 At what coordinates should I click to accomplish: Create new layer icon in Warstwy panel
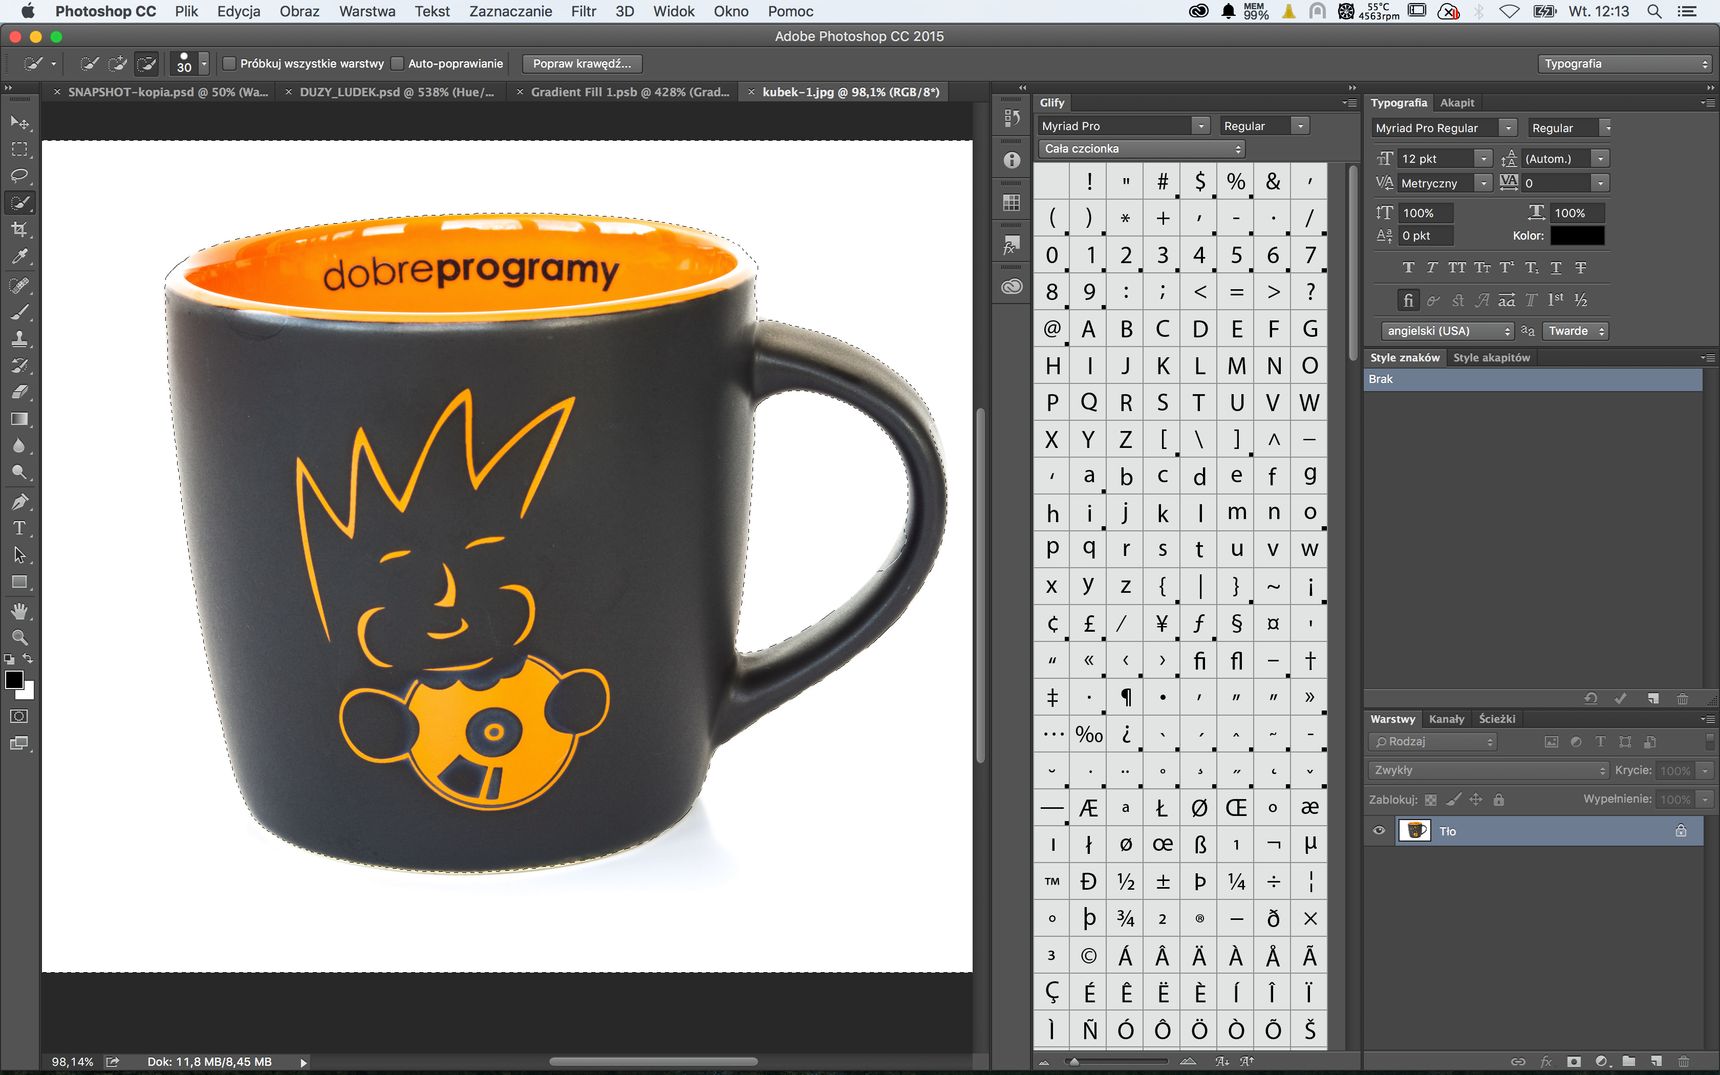click(1656, 1061)
